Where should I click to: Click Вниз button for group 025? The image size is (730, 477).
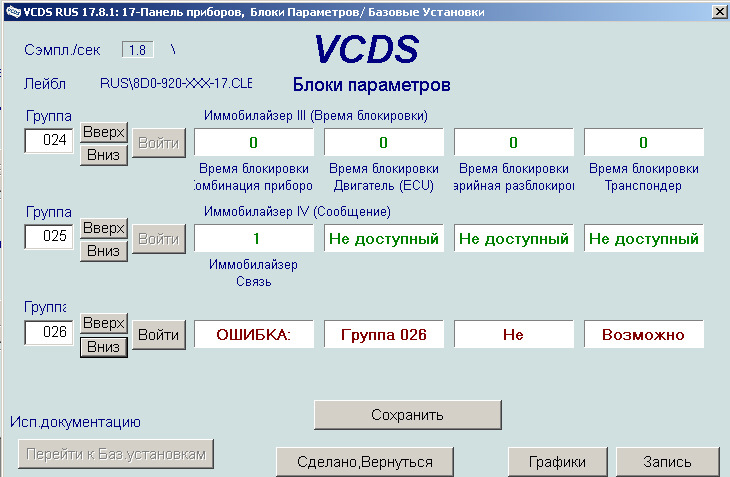pyautogui.click(x=104, y=251)
